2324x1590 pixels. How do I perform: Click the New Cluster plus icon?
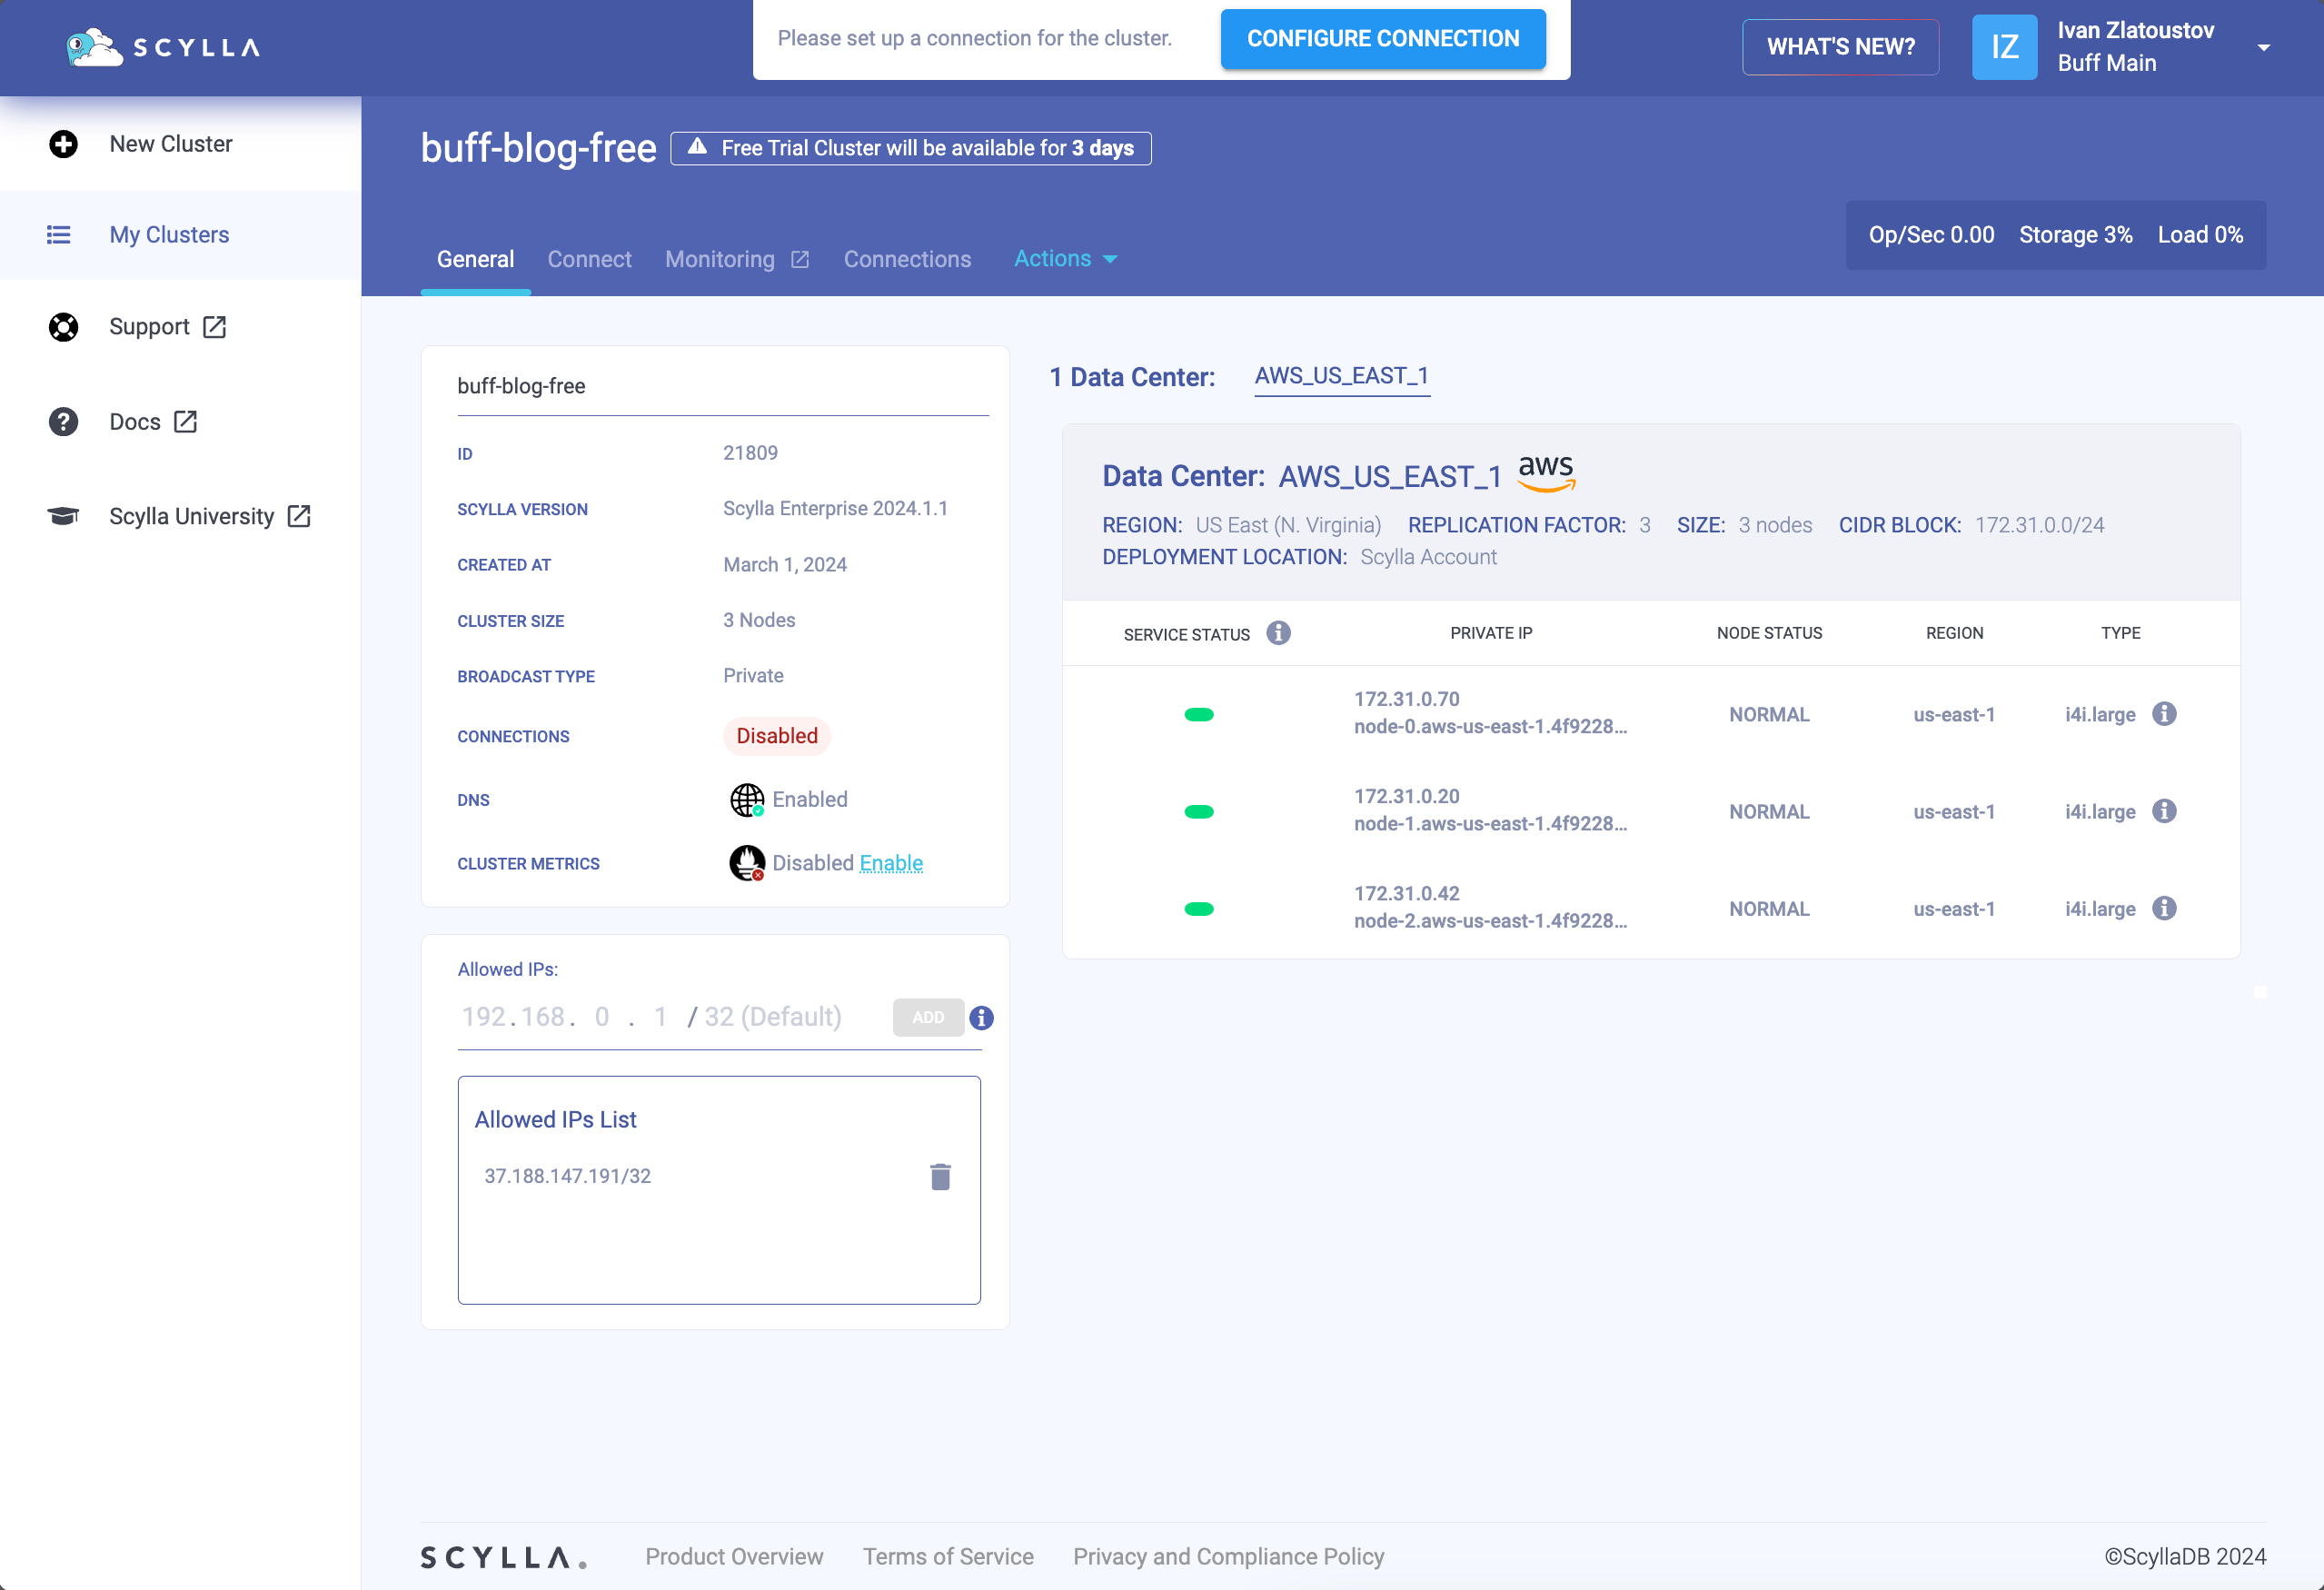click(x=63, y=144)
